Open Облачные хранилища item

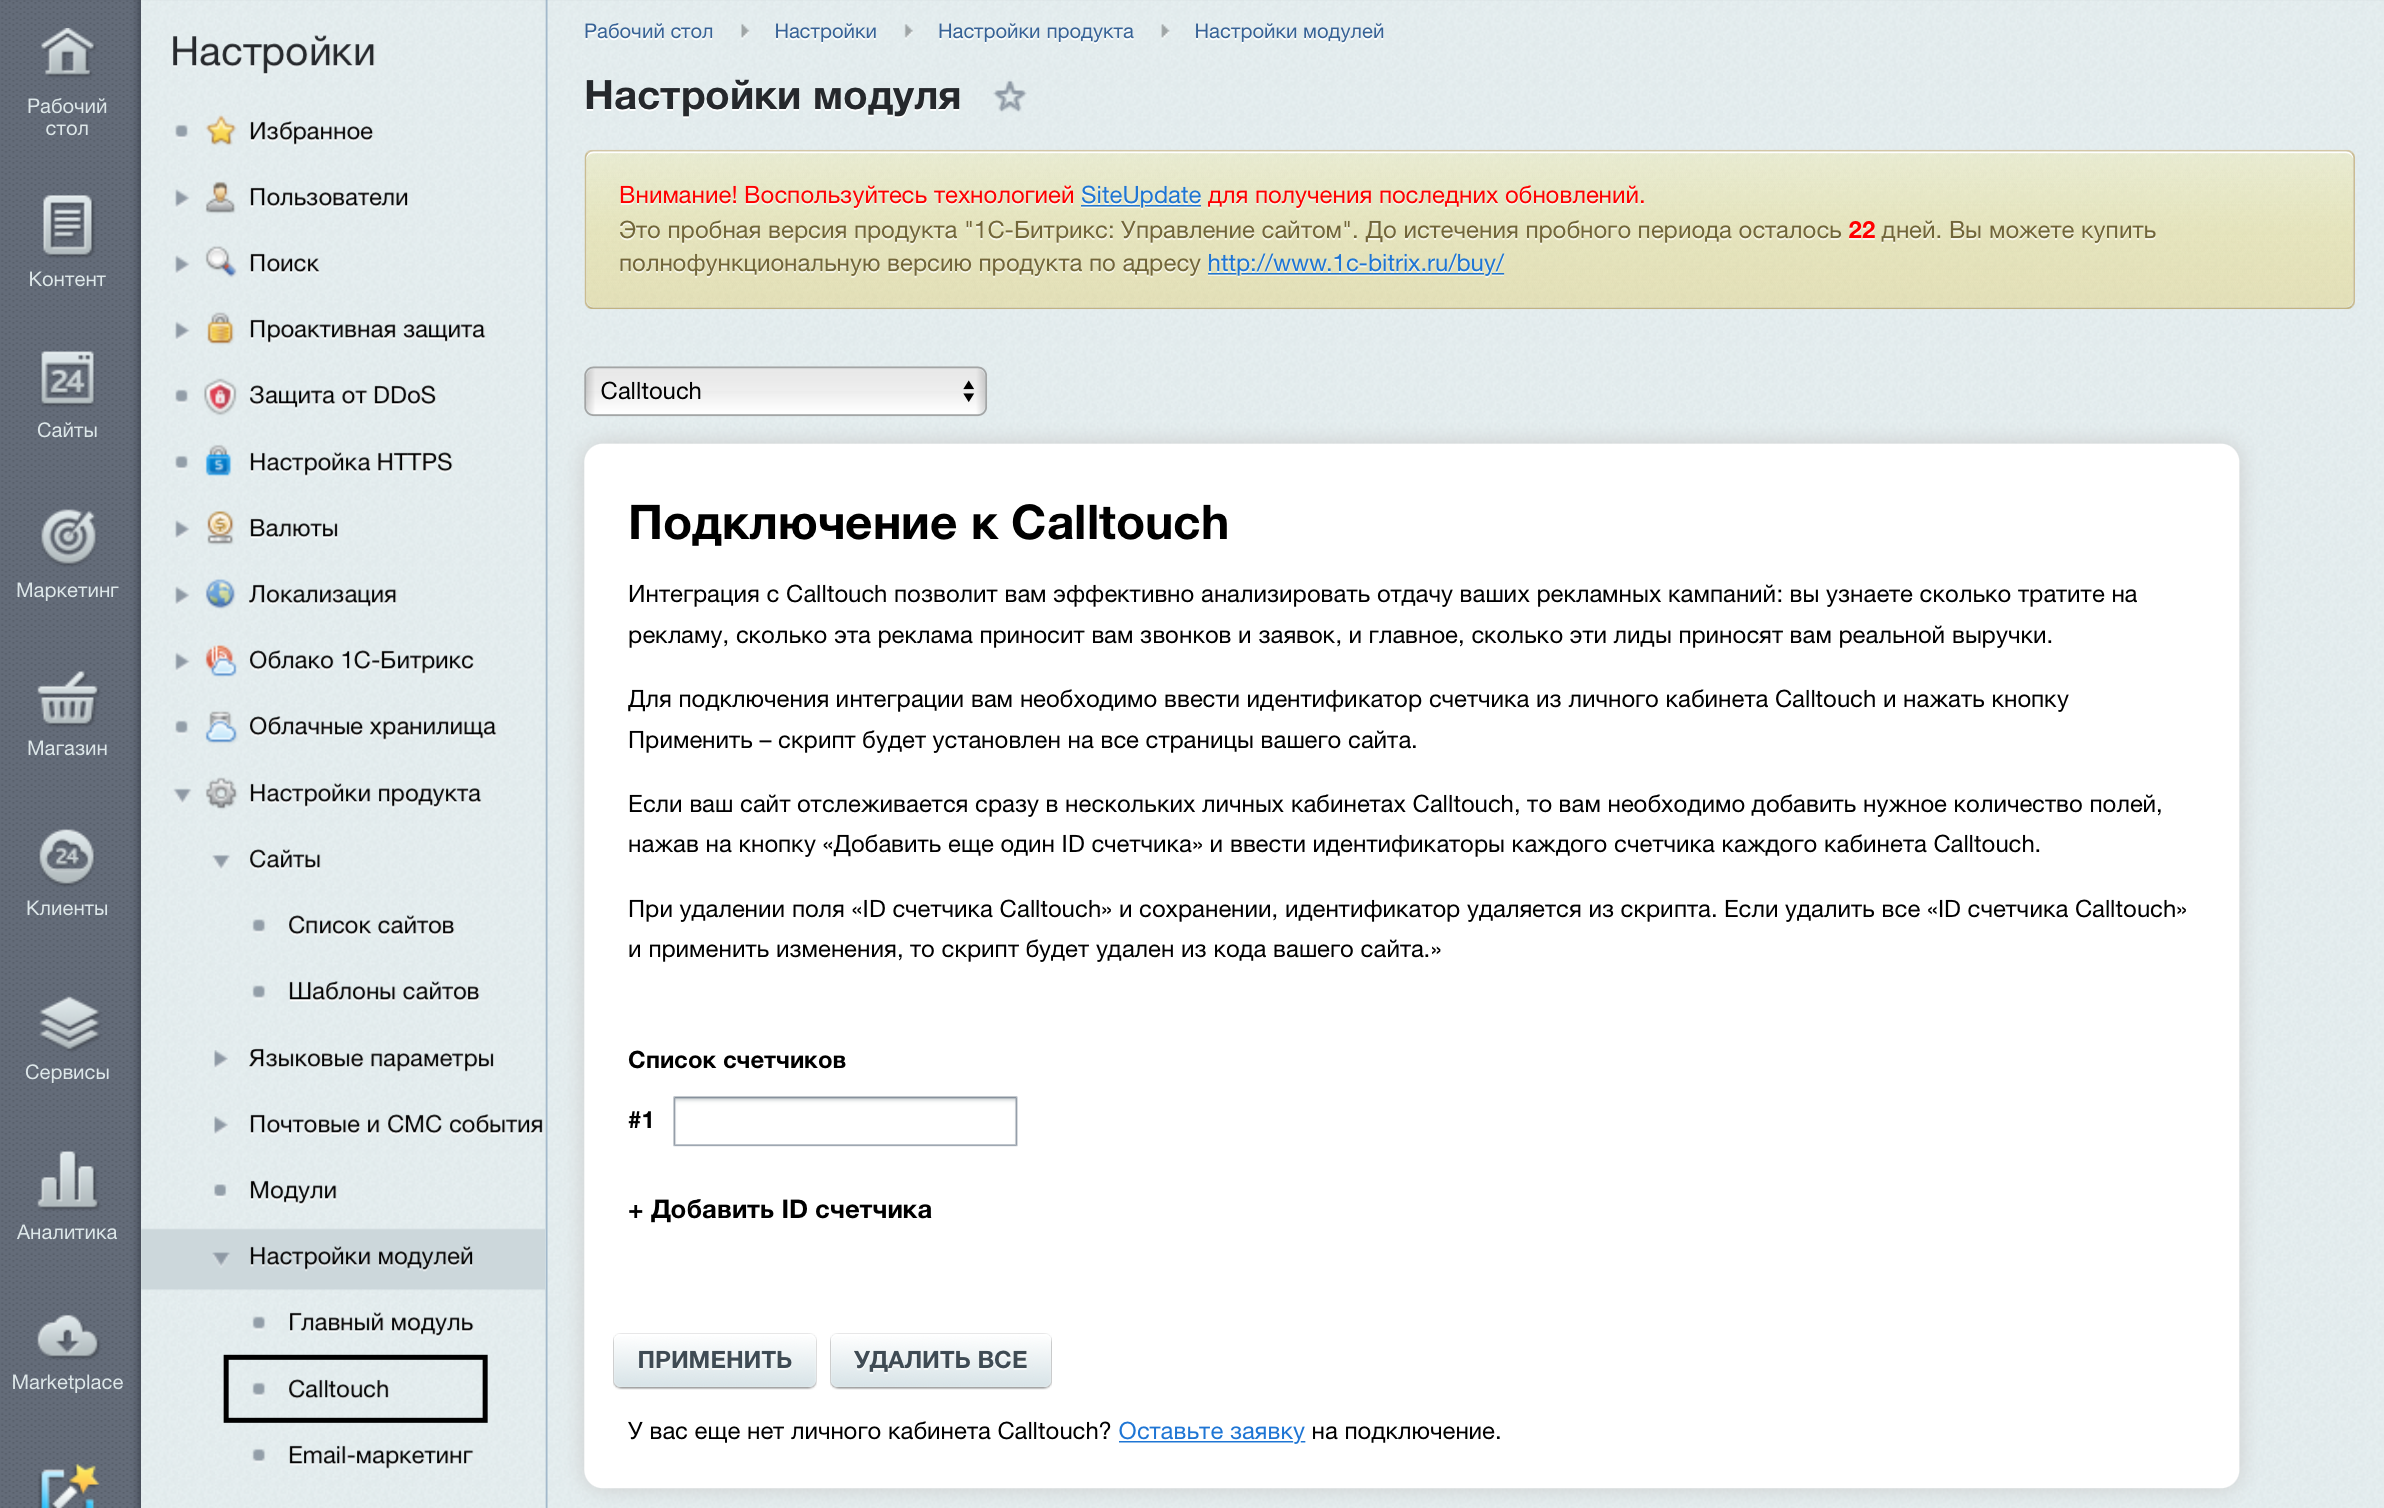pyautogui.click(x=372, y=726)
